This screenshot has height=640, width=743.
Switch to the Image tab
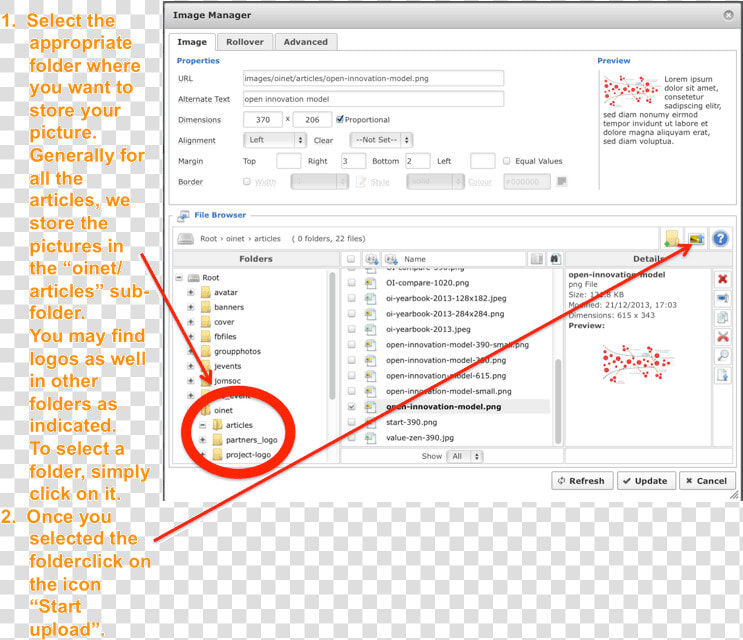tap(192, 42)
